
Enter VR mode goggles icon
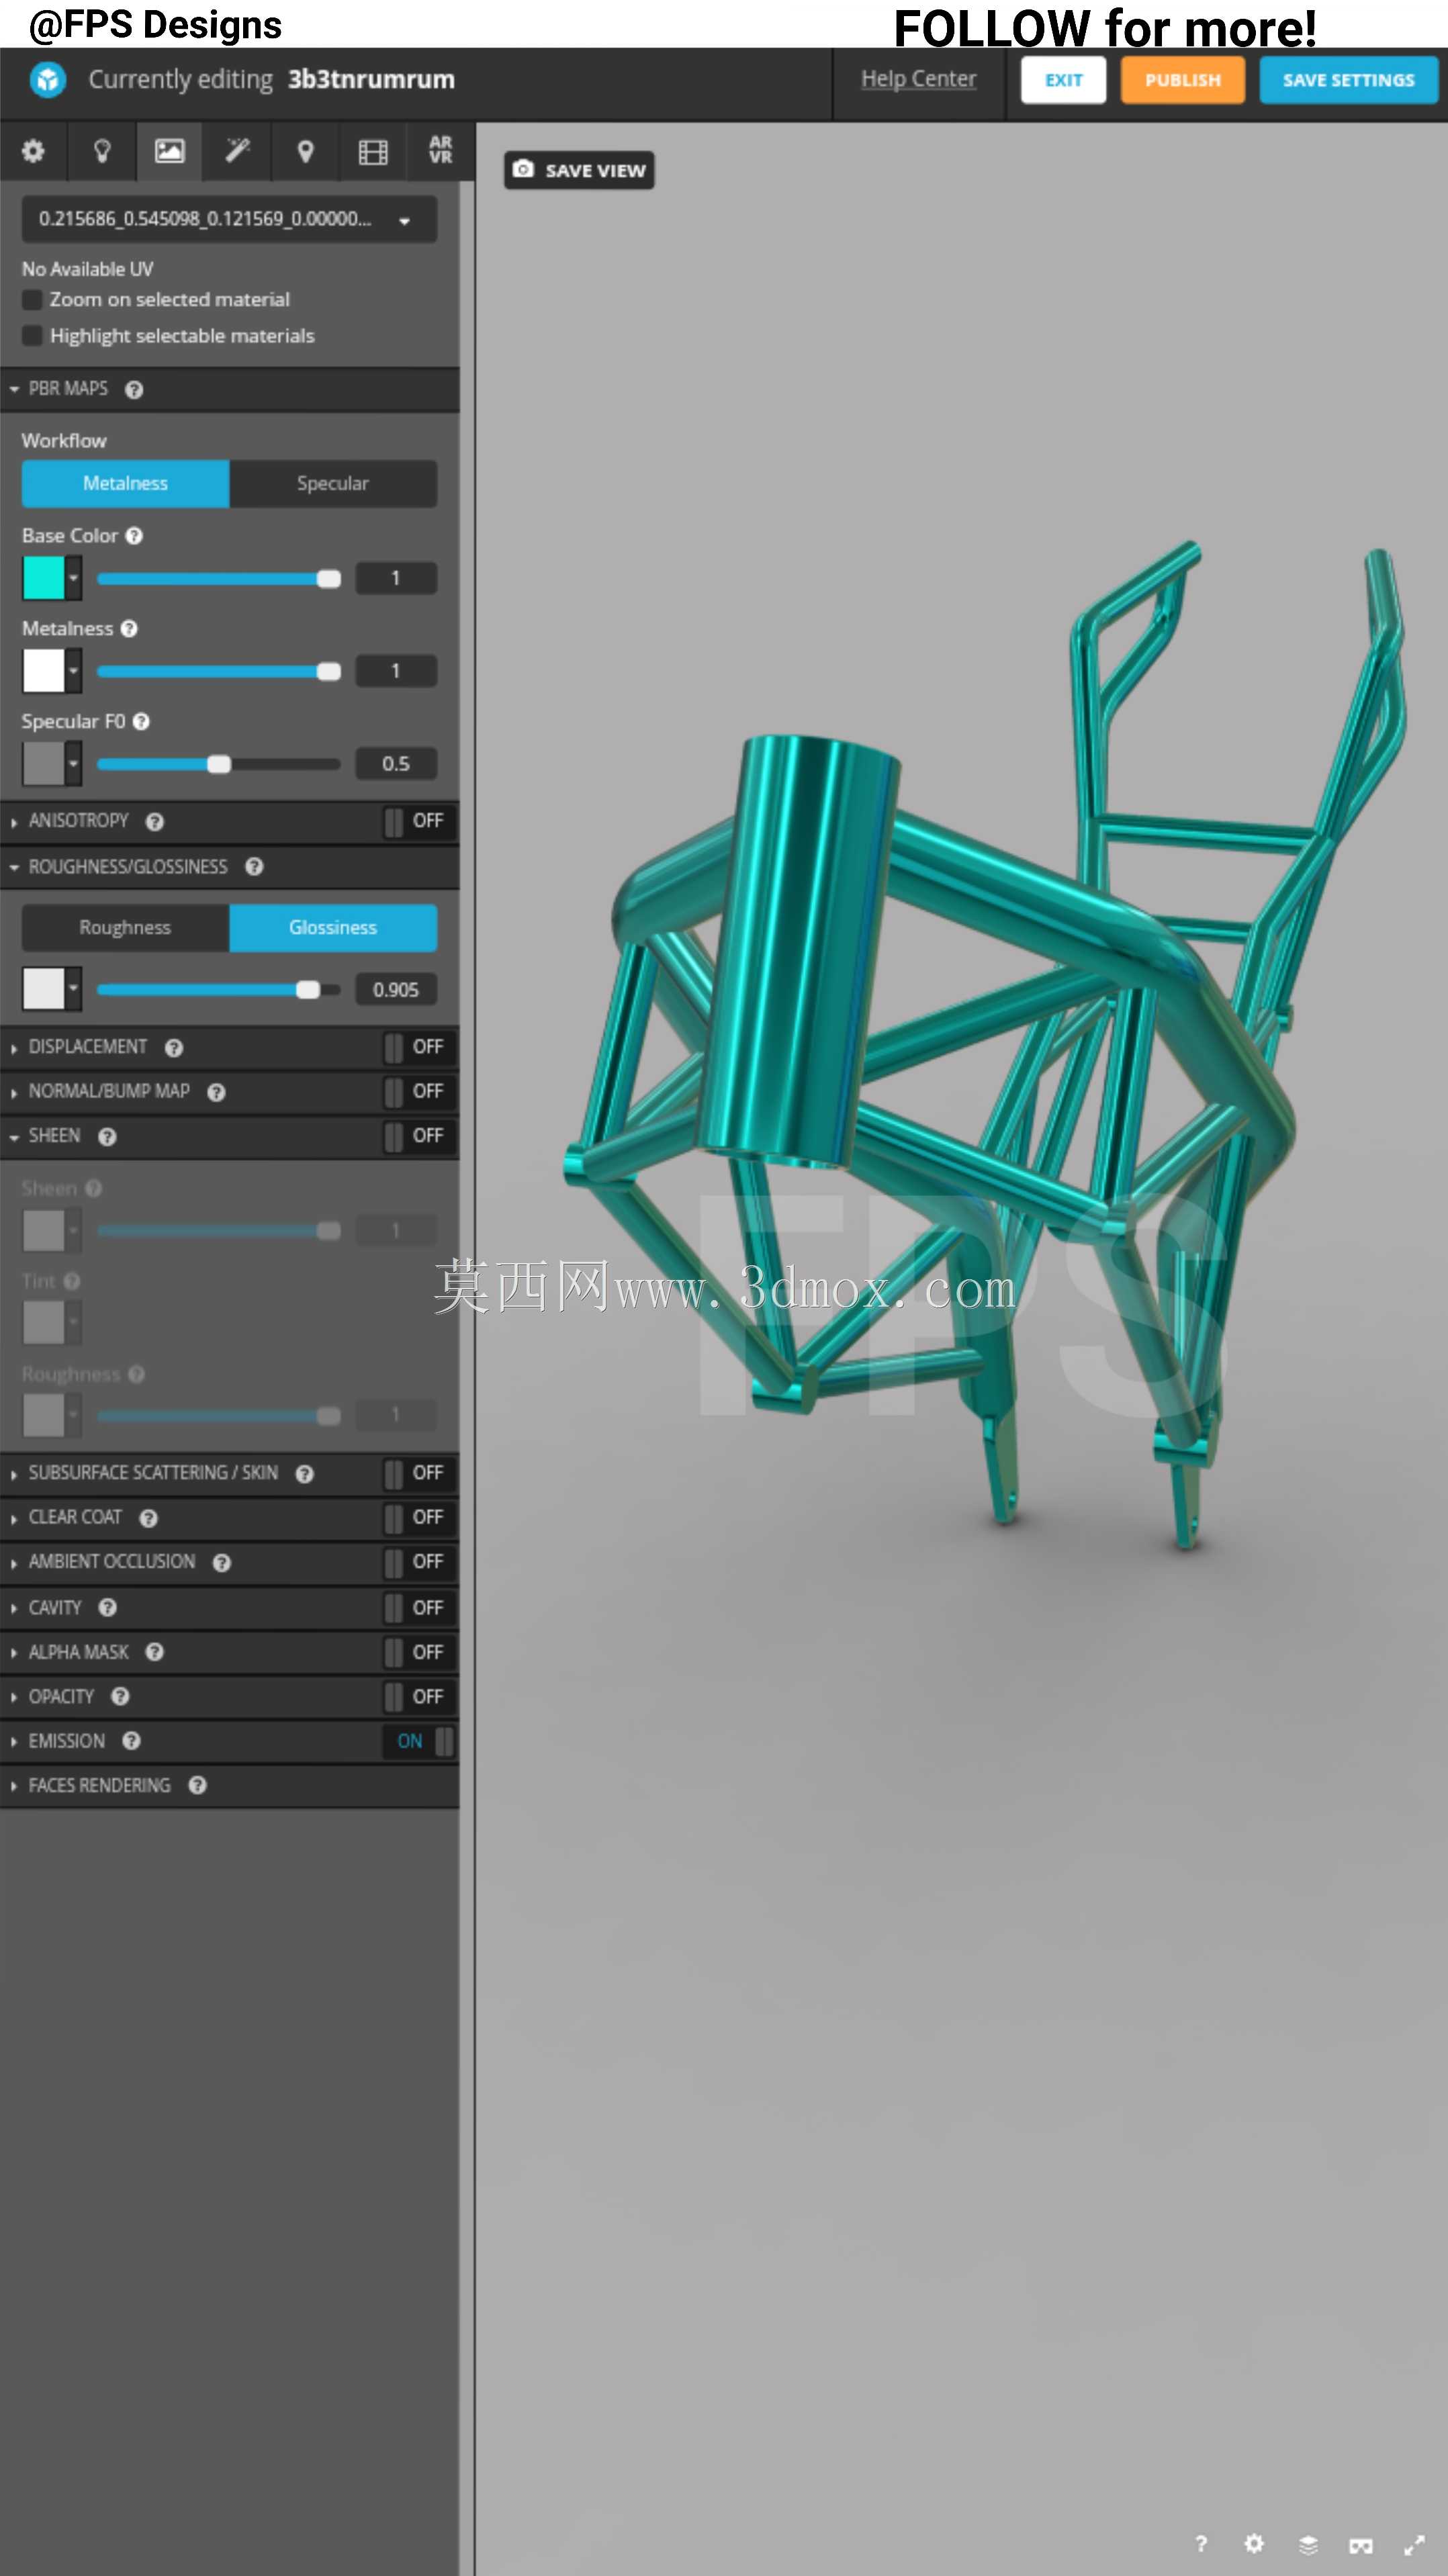(x=1361, y=2546)
